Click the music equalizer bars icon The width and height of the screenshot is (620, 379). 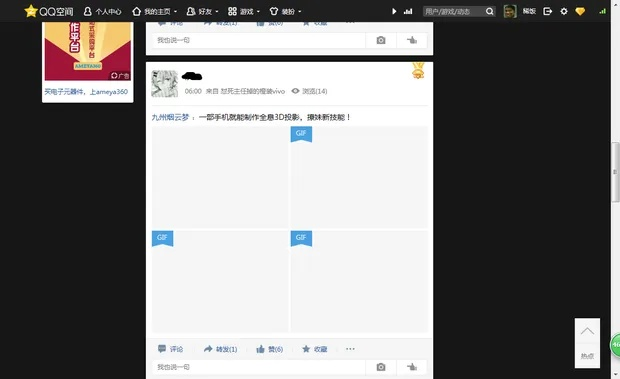pos(408,11)
